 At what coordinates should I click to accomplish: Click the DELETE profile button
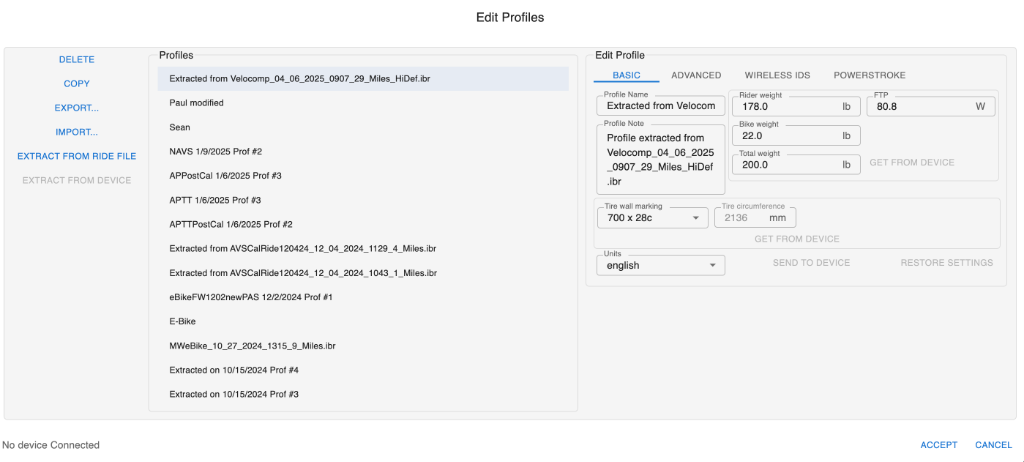tap(76, 60)
